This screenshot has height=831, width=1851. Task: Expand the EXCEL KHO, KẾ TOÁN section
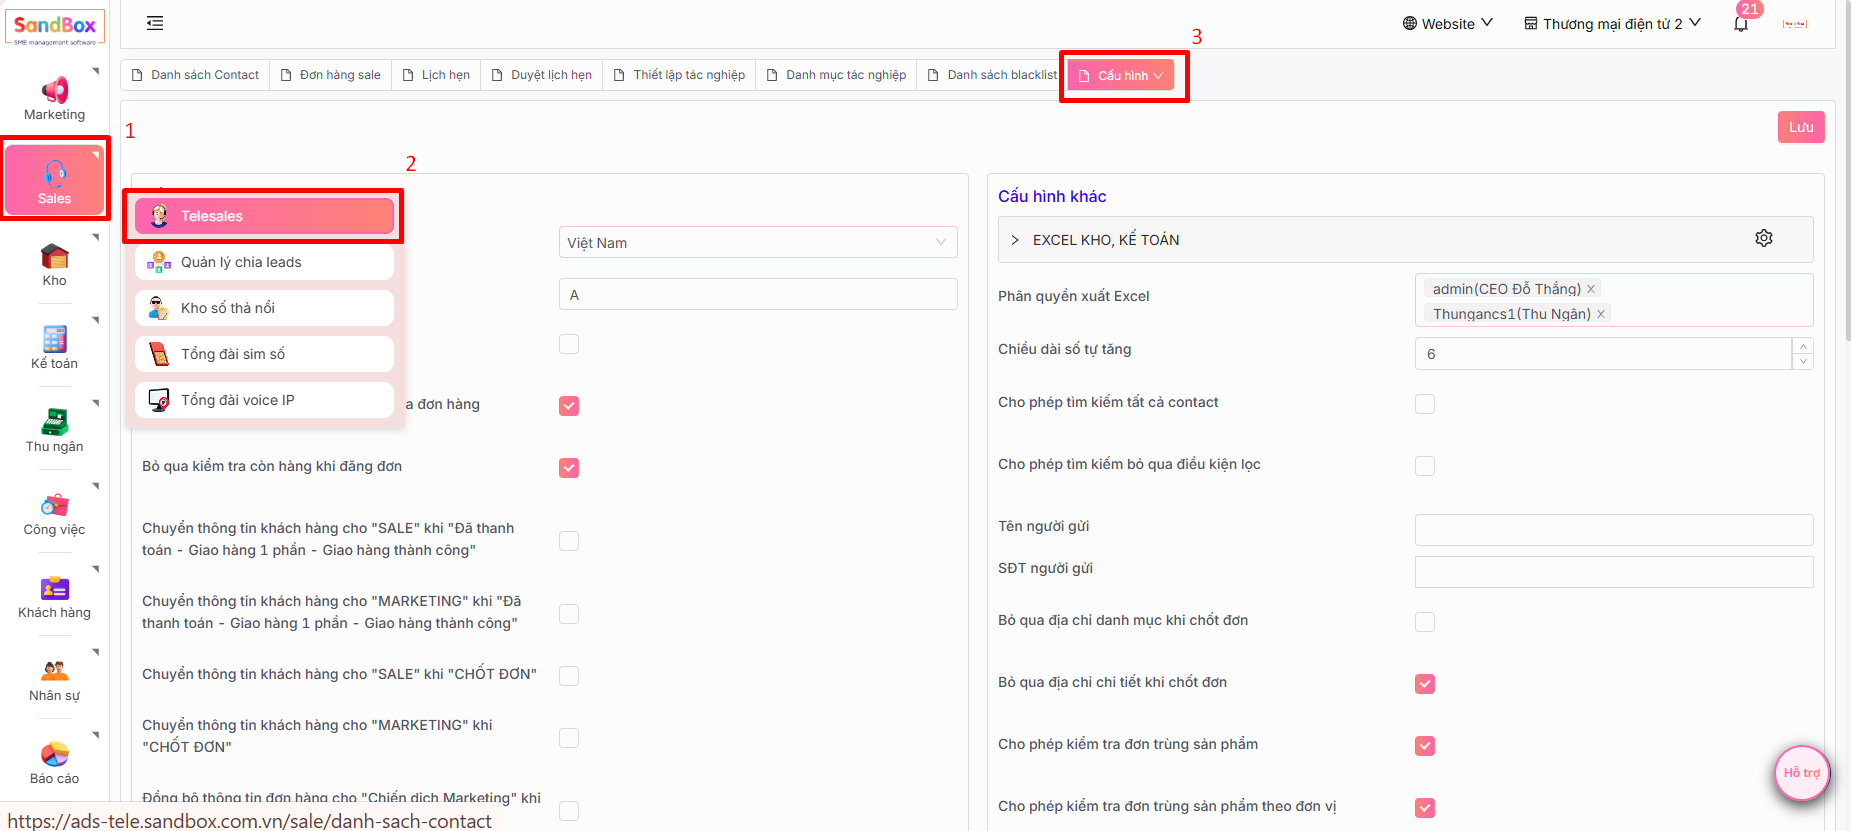1015,240
